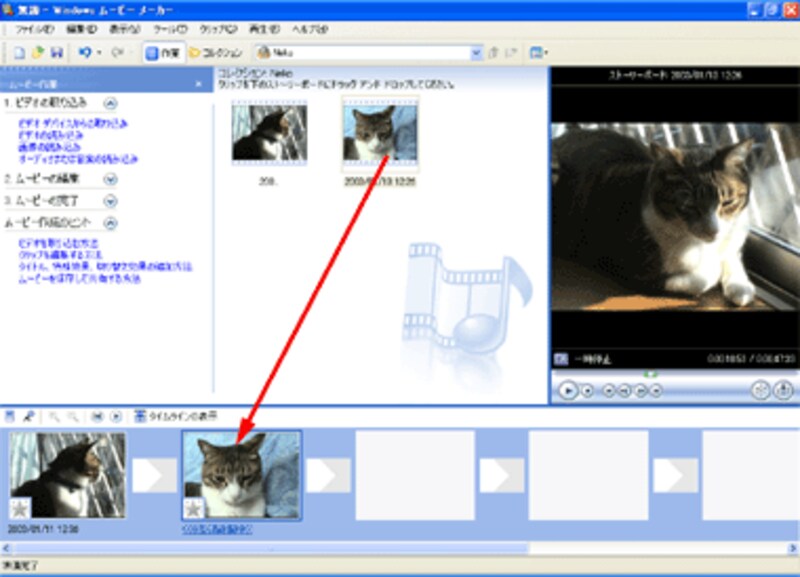Screen dimensions: 800x577
Task: Create a new project with the toolbar icon
Action: point(19,53)
